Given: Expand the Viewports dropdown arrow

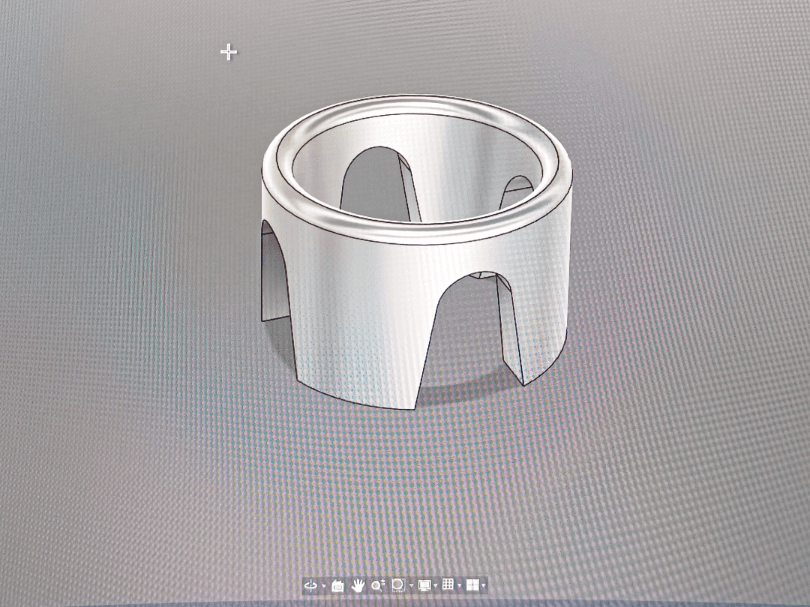Looking at the screenshot, I should [x=484, y=586].
